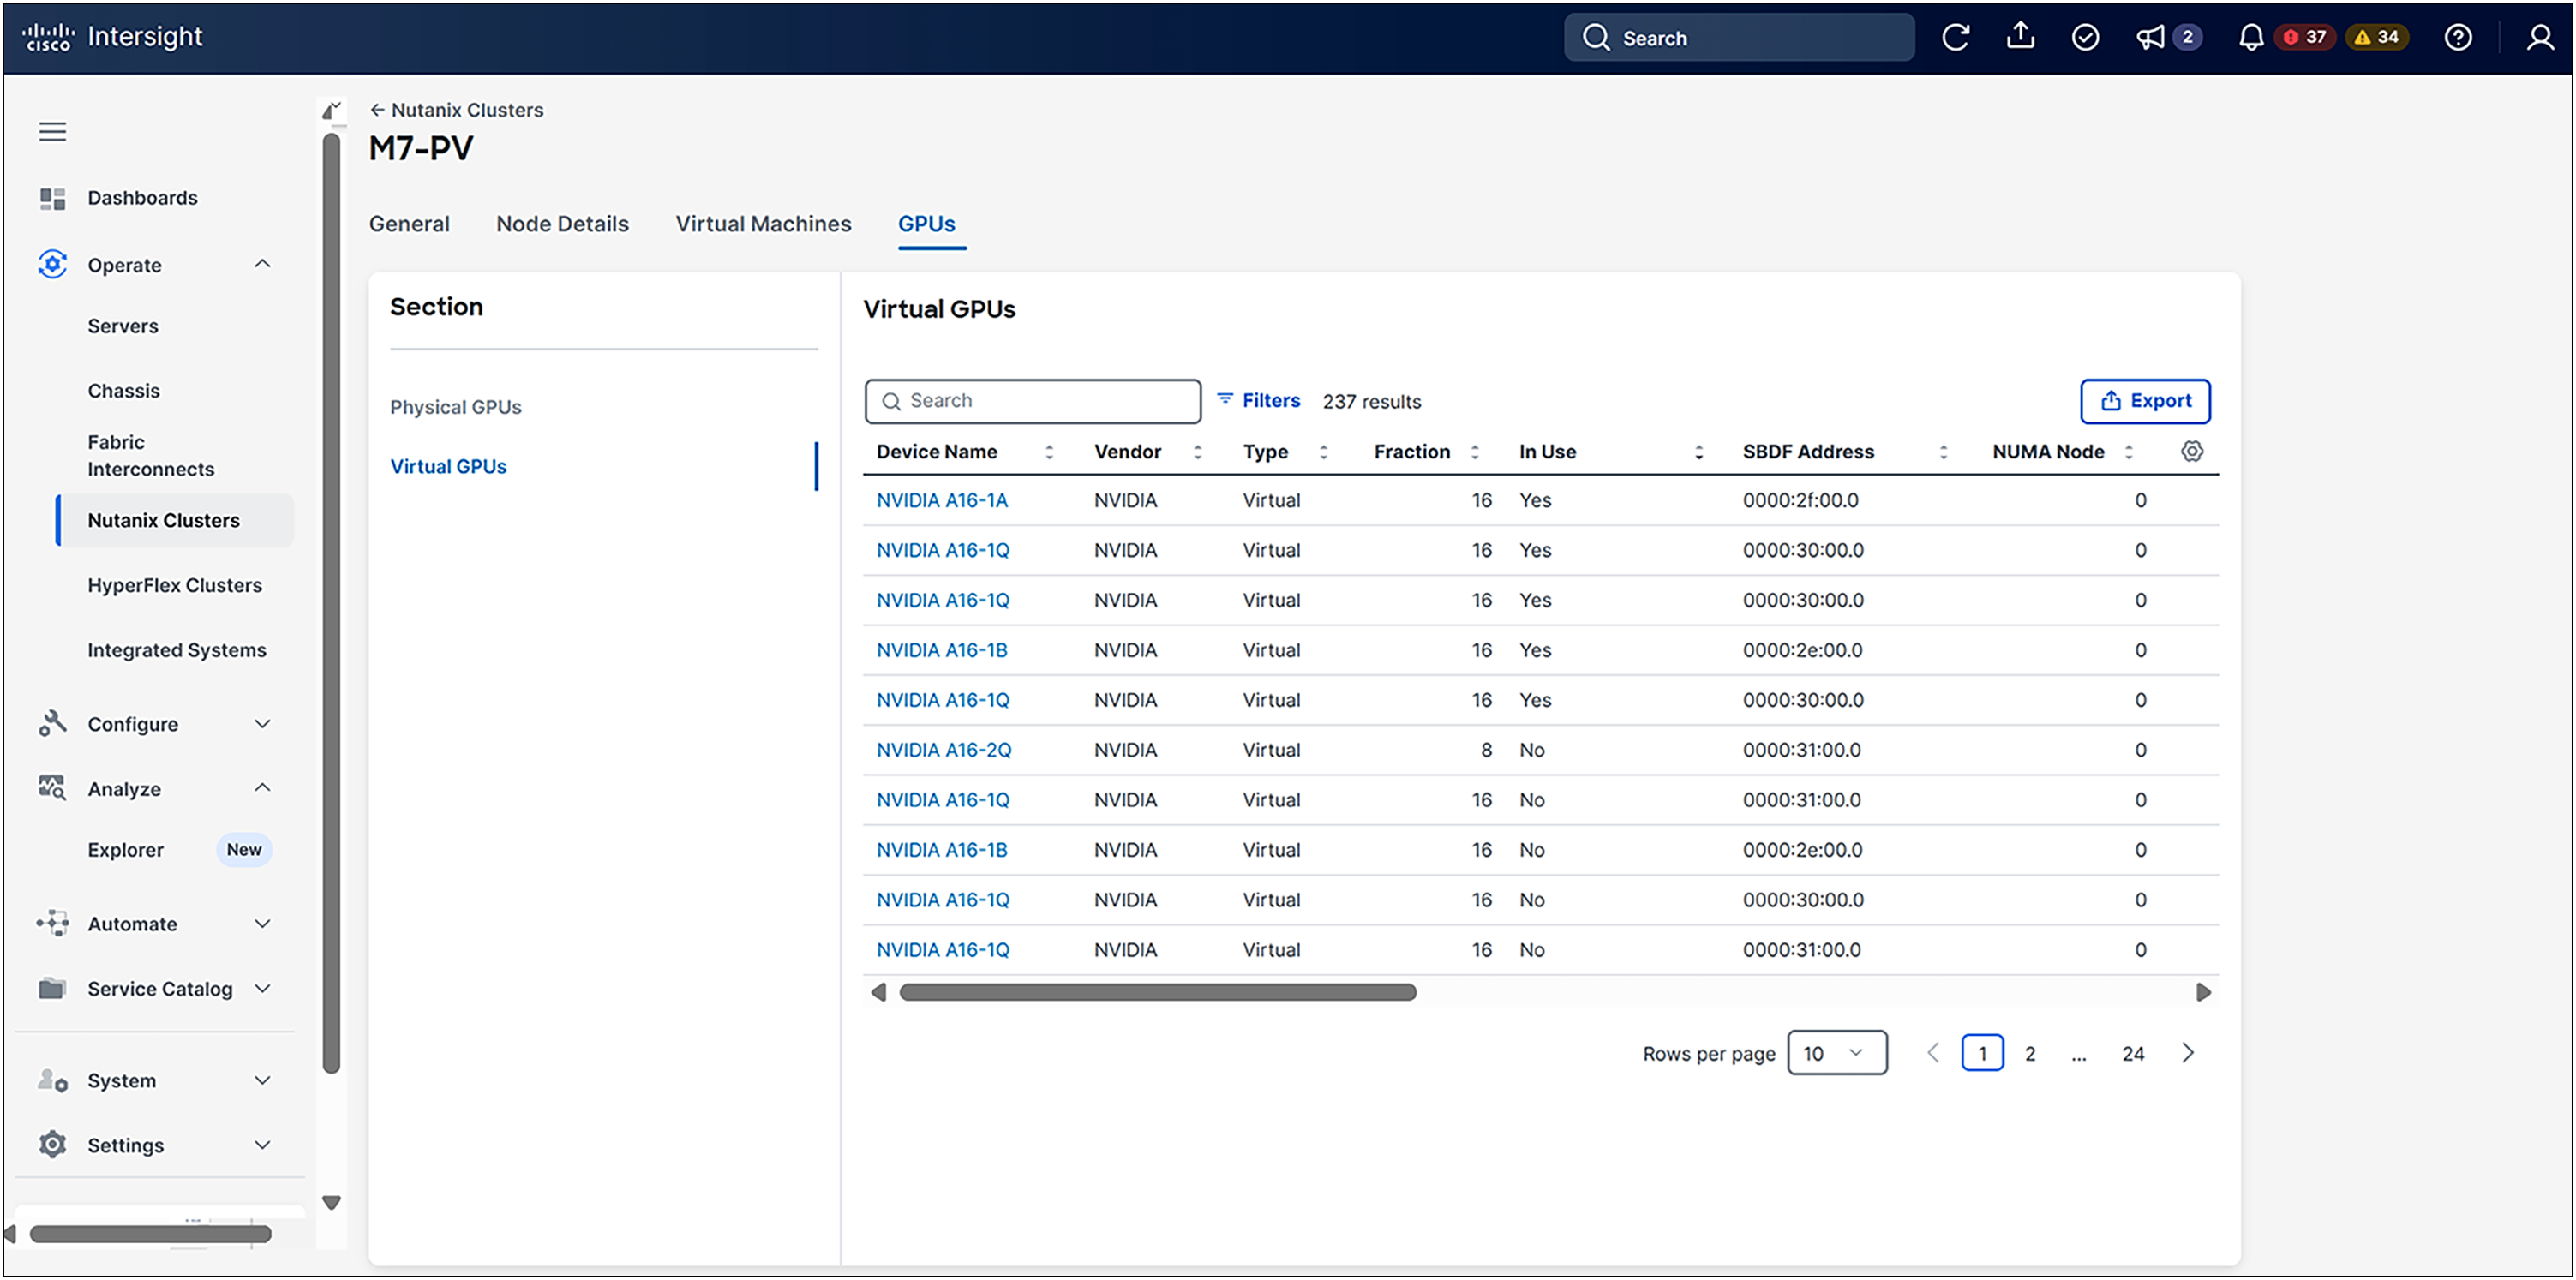Open Chassis in the sidebar
This screenshot has height=1280, width=2576.
point(124,391)
